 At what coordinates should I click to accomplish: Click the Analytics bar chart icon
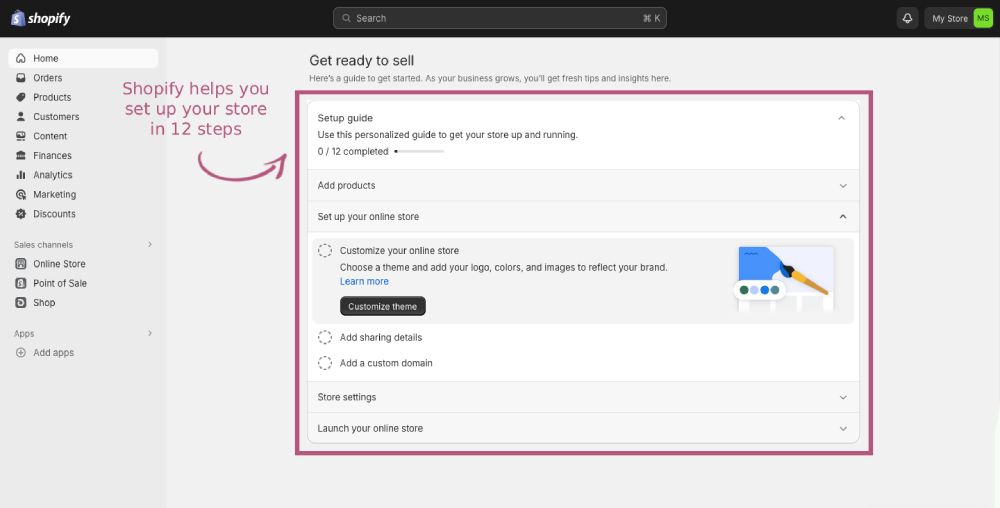(21, 175)
